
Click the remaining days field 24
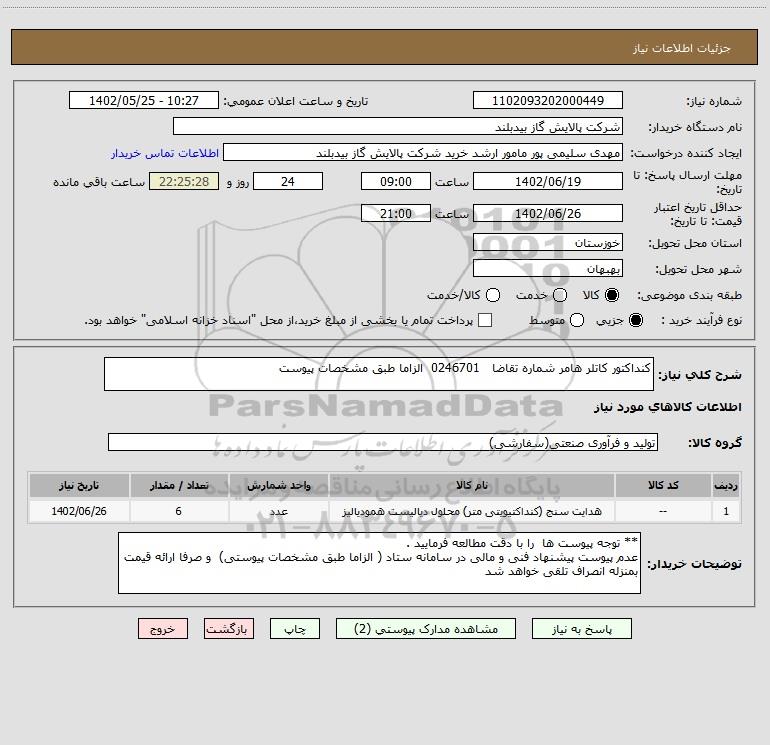(288, 182)
